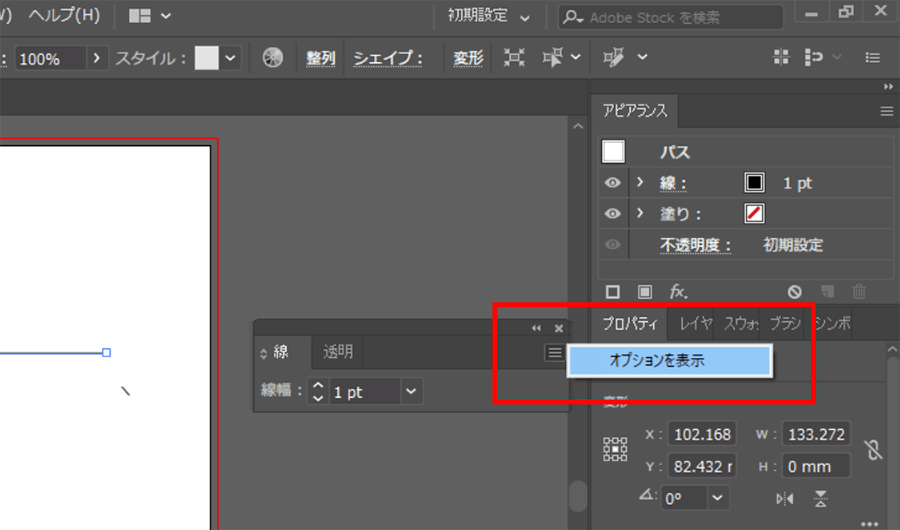Click the clear appearance icon
This screenshot has height=530, width=900.
794,292
